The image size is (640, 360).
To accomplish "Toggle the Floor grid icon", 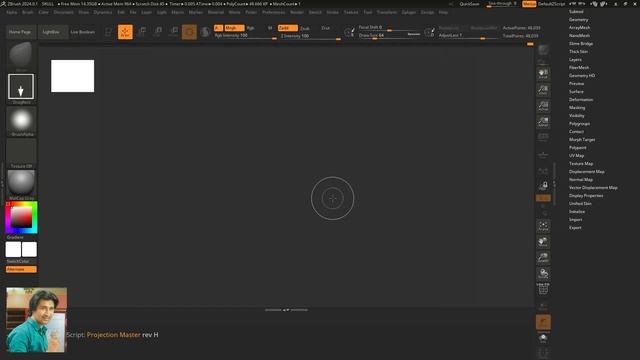I will (x=543, y=155).
